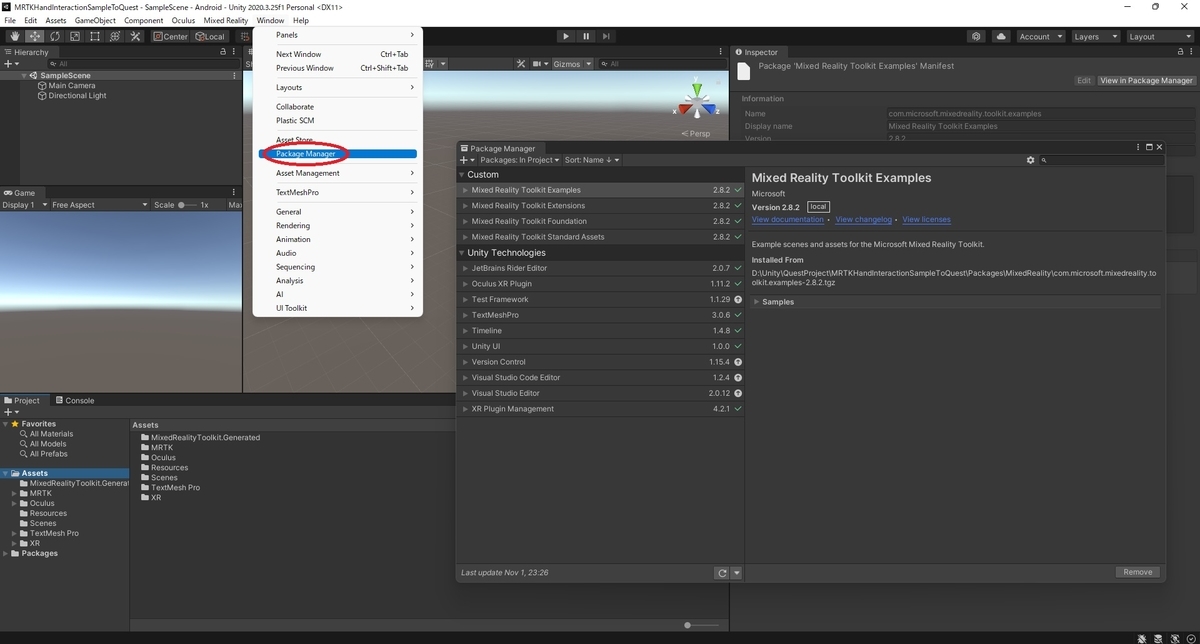1200x644 pixels.
Task: Select the Move tool
Action: [35, 36]
